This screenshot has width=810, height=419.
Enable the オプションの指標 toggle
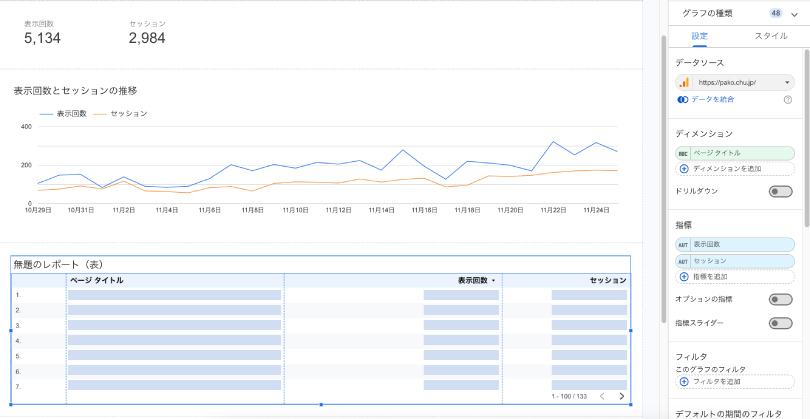point(780,299)
